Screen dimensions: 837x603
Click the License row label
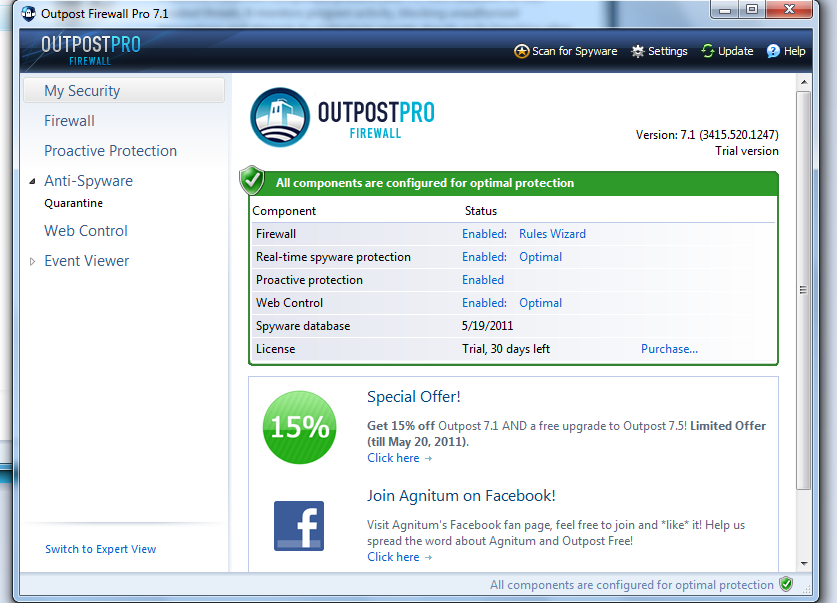click(x=275, y=348)
